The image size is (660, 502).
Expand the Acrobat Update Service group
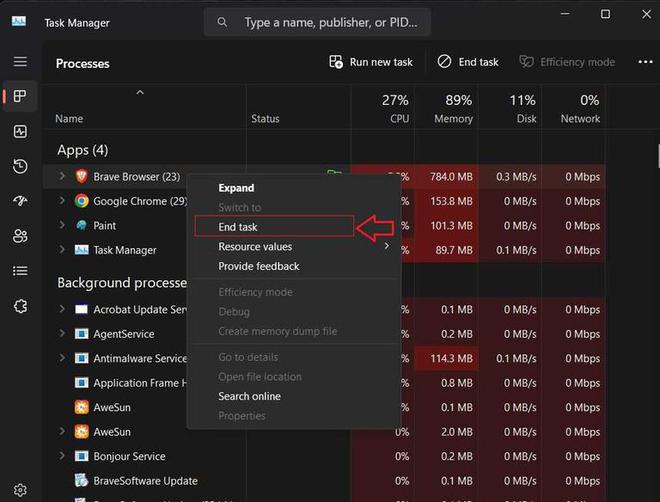[x=62, y=309]
